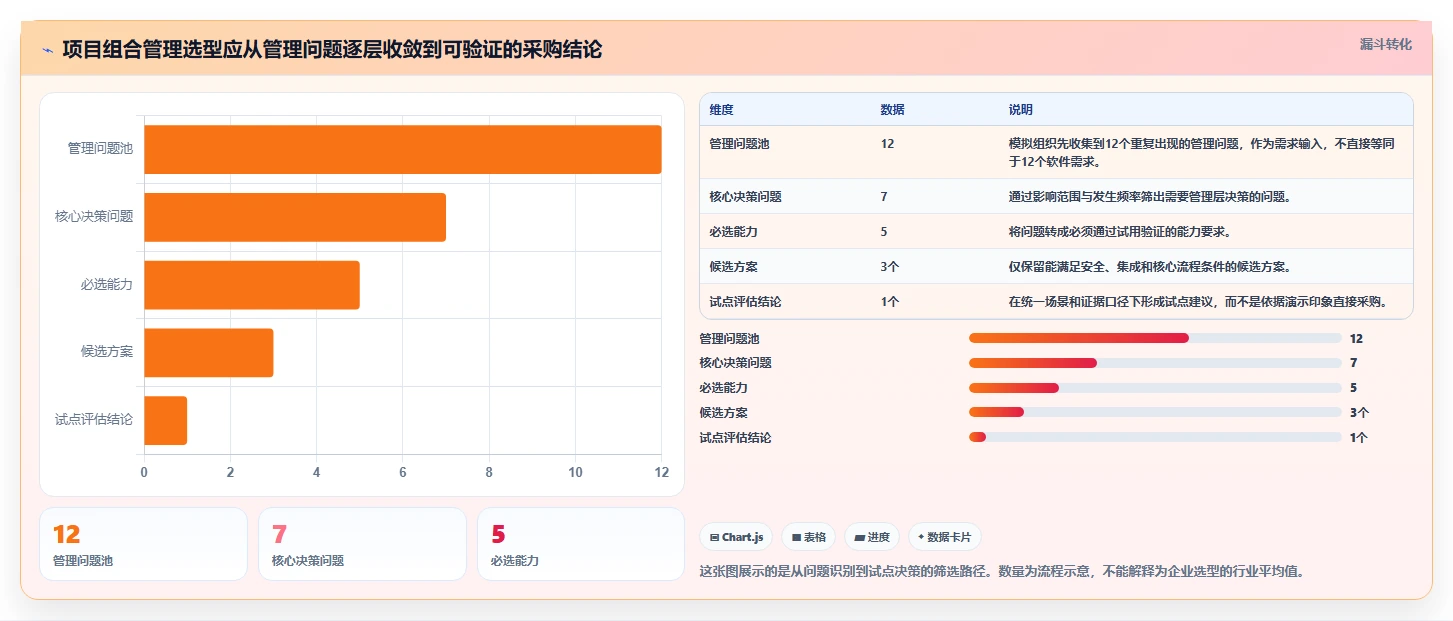Click the 漏斗转化 label in header
Screen dimensions: 1453x621
click(1386, 44)
